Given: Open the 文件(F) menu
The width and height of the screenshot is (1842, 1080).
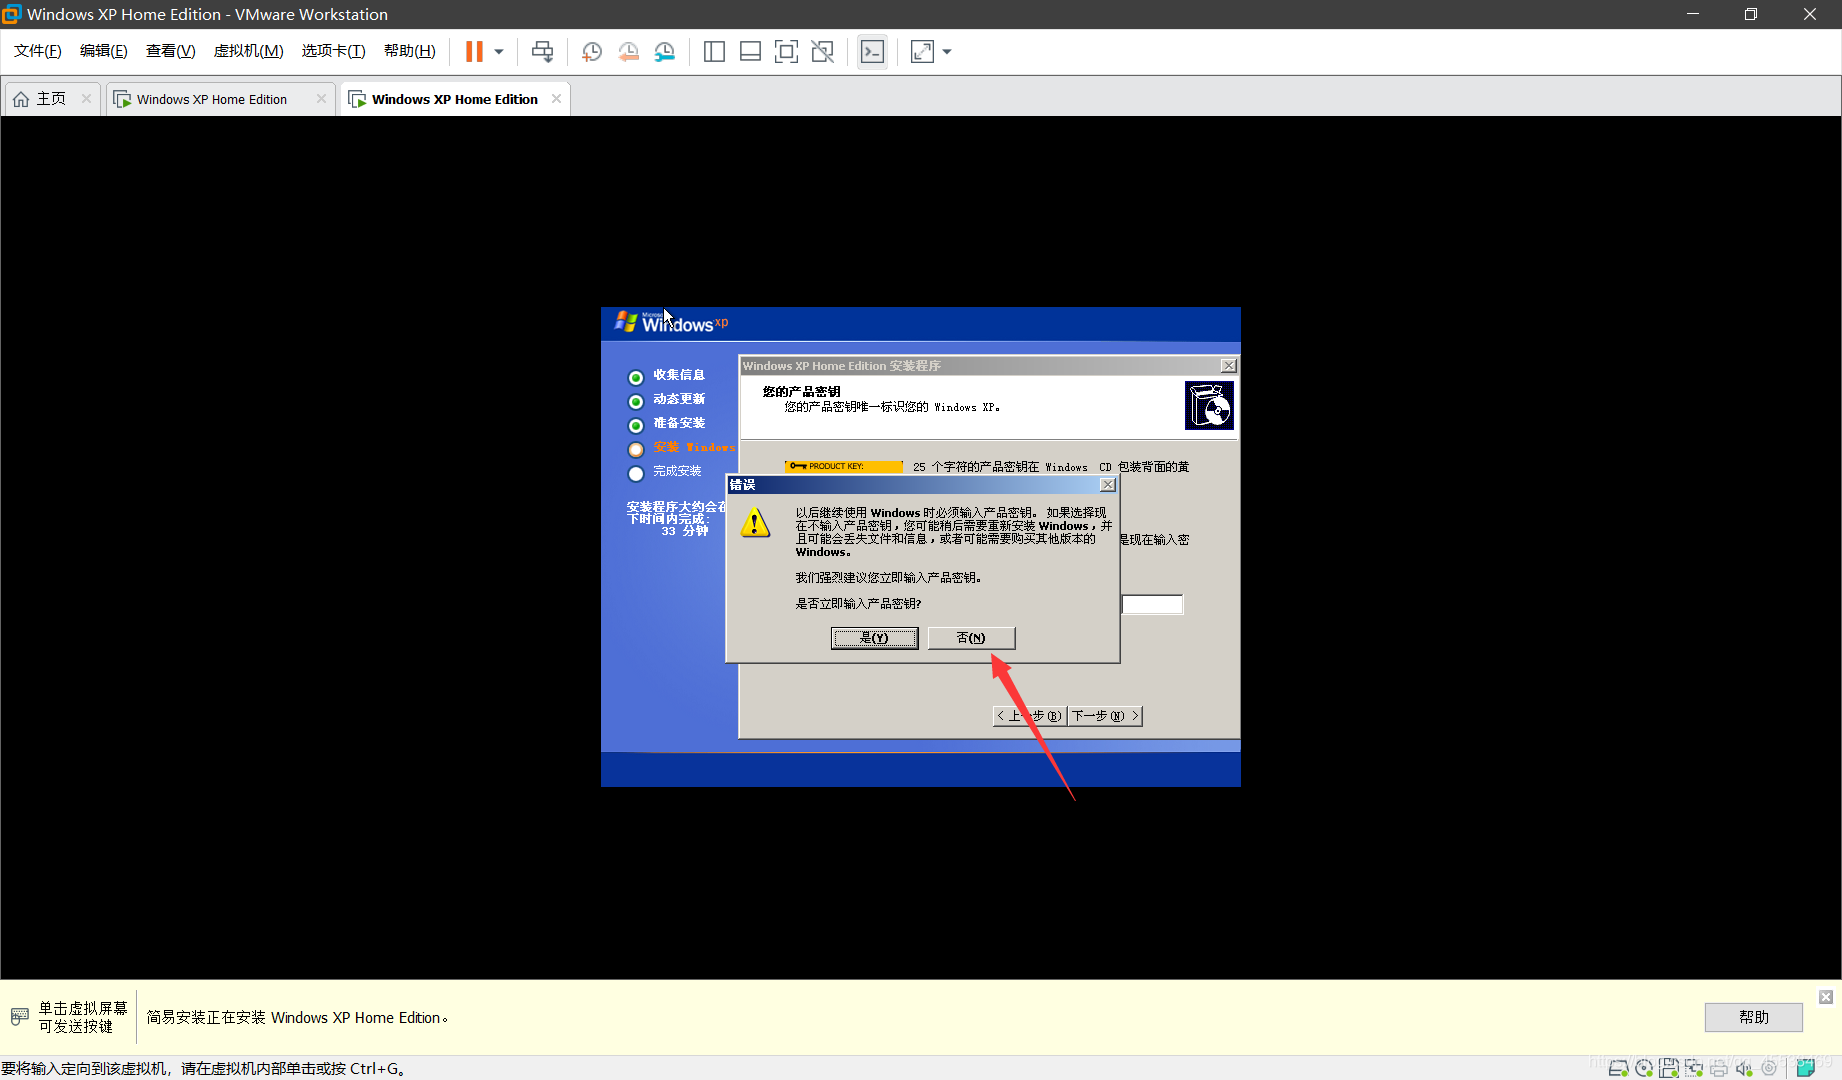Looking at the screenshot, I should [x=38, y=51].
